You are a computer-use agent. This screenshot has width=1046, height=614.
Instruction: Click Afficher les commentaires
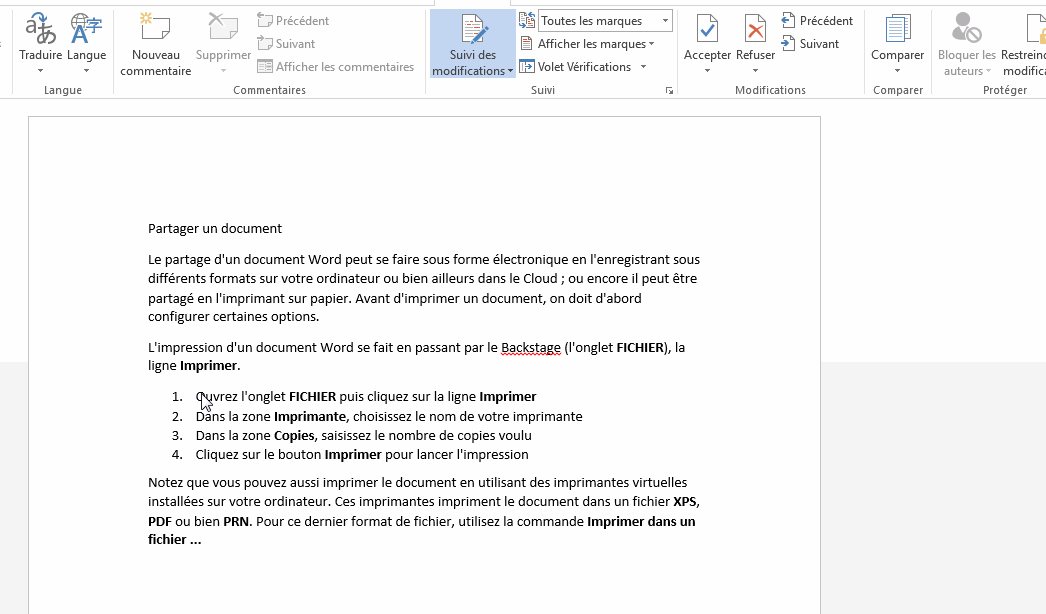click(336, 67)
